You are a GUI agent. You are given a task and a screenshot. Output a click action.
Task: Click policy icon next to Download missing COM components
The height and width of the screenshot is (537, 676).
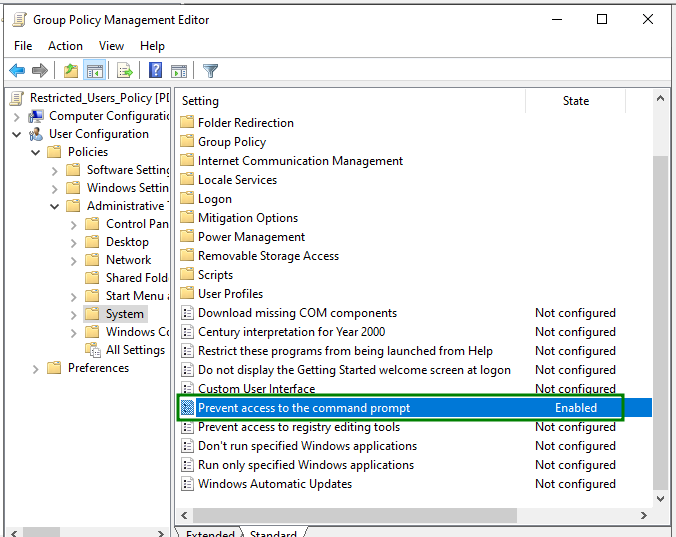(187, 312)
